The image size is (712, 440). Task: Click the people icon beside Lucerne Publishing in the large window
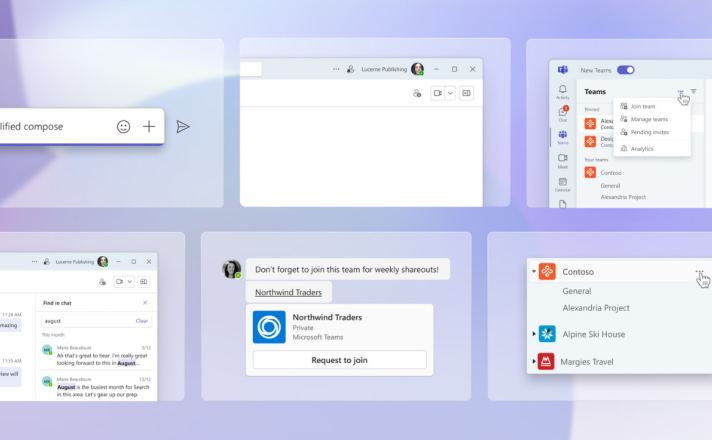(351, 69)
